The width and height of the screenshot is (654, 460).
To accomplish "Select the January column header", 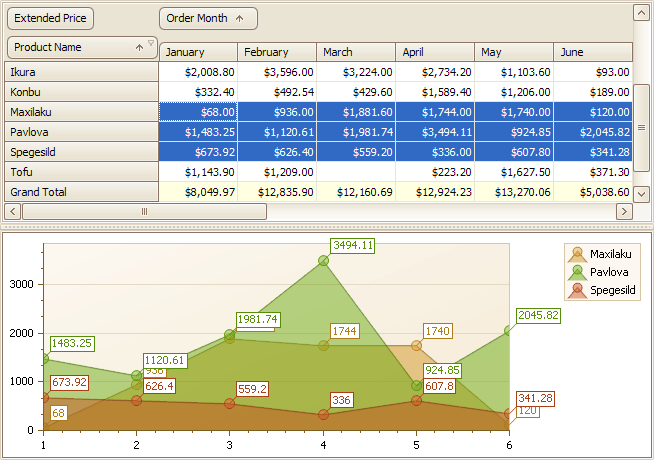I will tap(198, 52).
